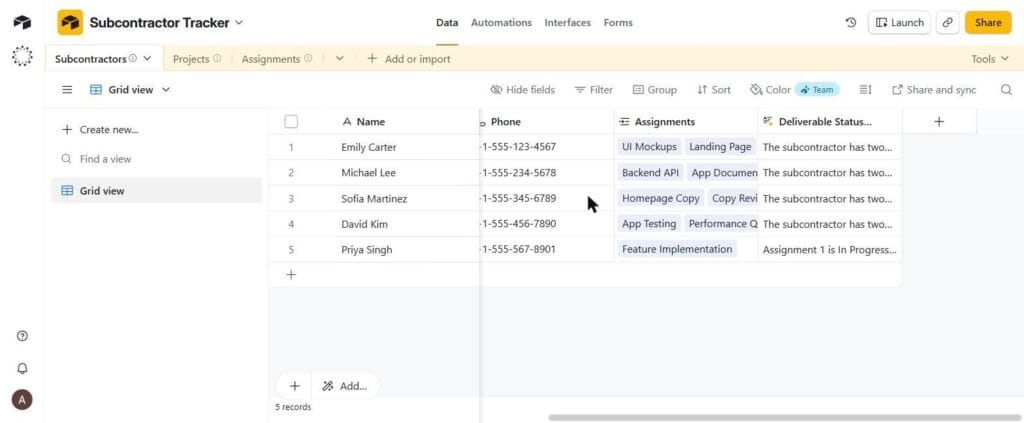Click the Phone column header
This screenshot has width=1024, height=423.
pos(547,121)
